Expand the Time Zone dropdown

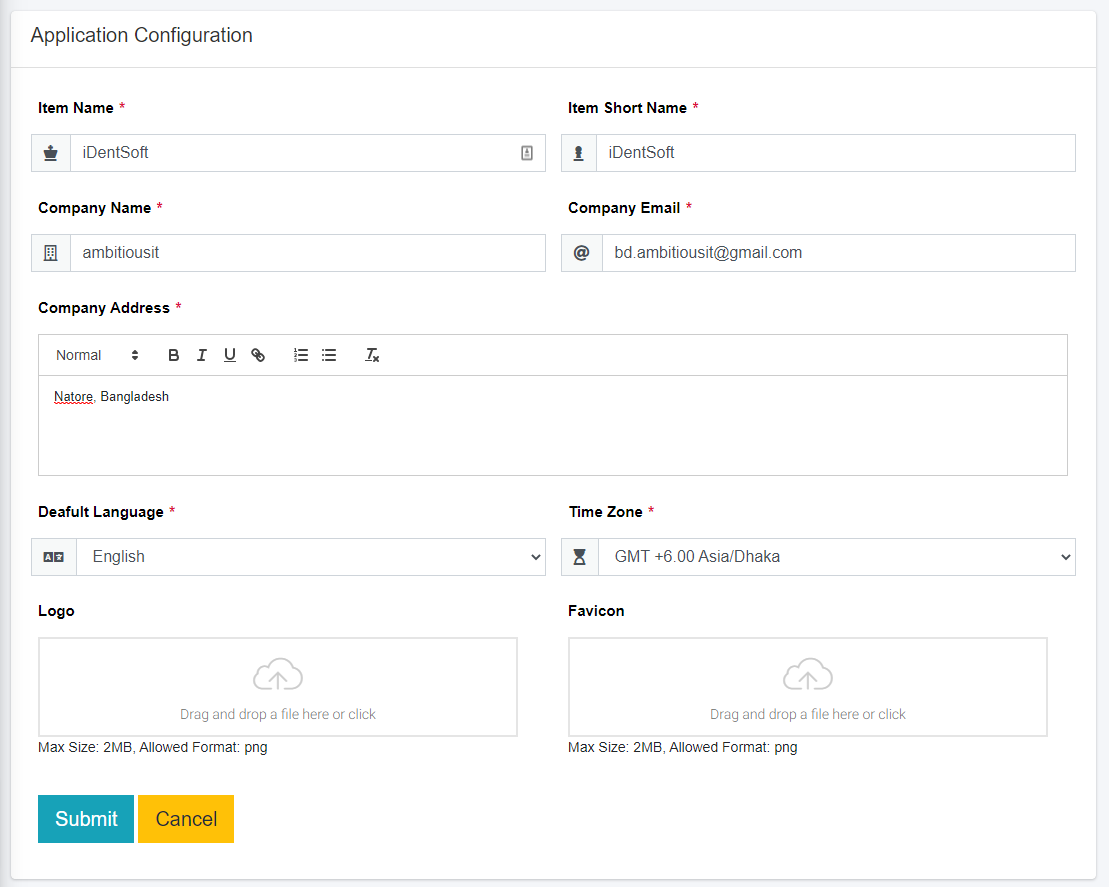[x=836, y=557]
